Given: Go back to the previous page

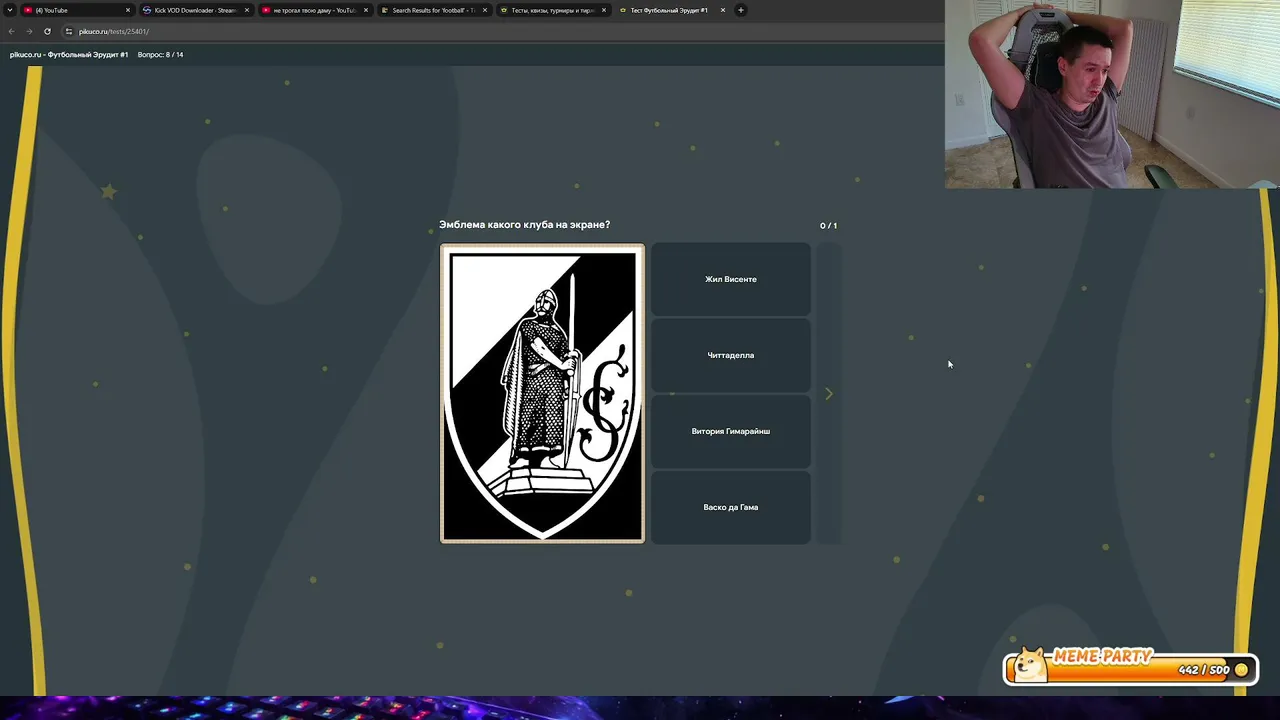Looking at the screenshot, I should (11, 31).
